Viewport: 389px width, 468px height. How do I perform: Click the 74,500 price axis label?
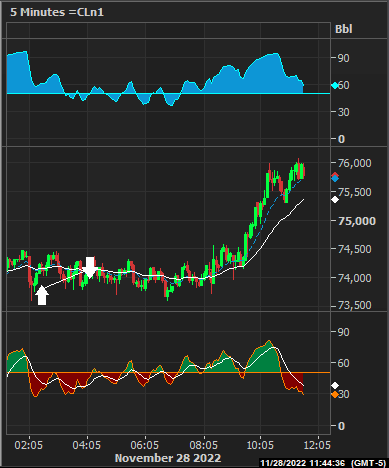354,249
